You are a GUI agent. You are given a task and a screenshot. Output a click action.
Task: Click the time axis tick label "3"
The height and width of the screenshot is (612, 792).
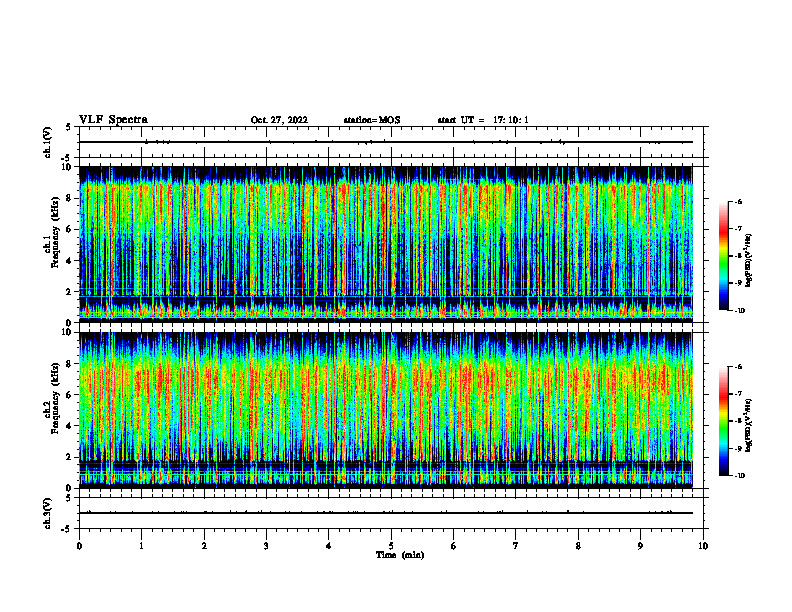pos(266,546)
